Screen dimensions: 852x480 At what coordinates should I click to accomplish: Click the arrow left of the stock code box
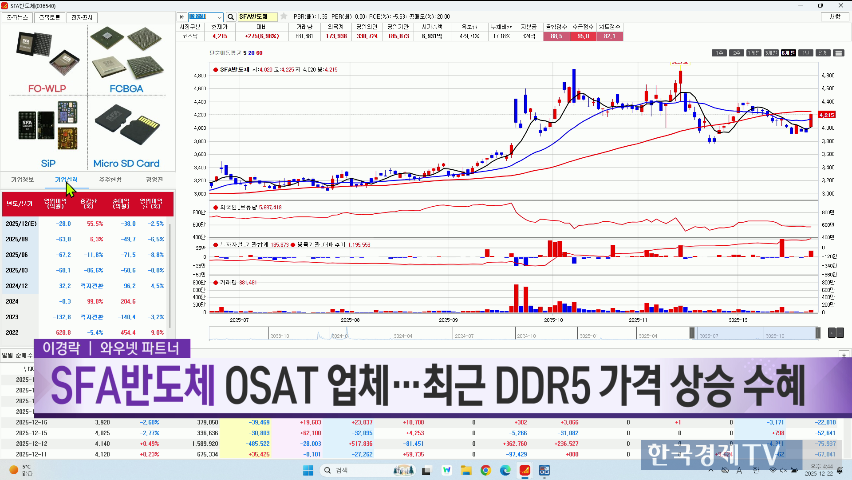point(182,18)
